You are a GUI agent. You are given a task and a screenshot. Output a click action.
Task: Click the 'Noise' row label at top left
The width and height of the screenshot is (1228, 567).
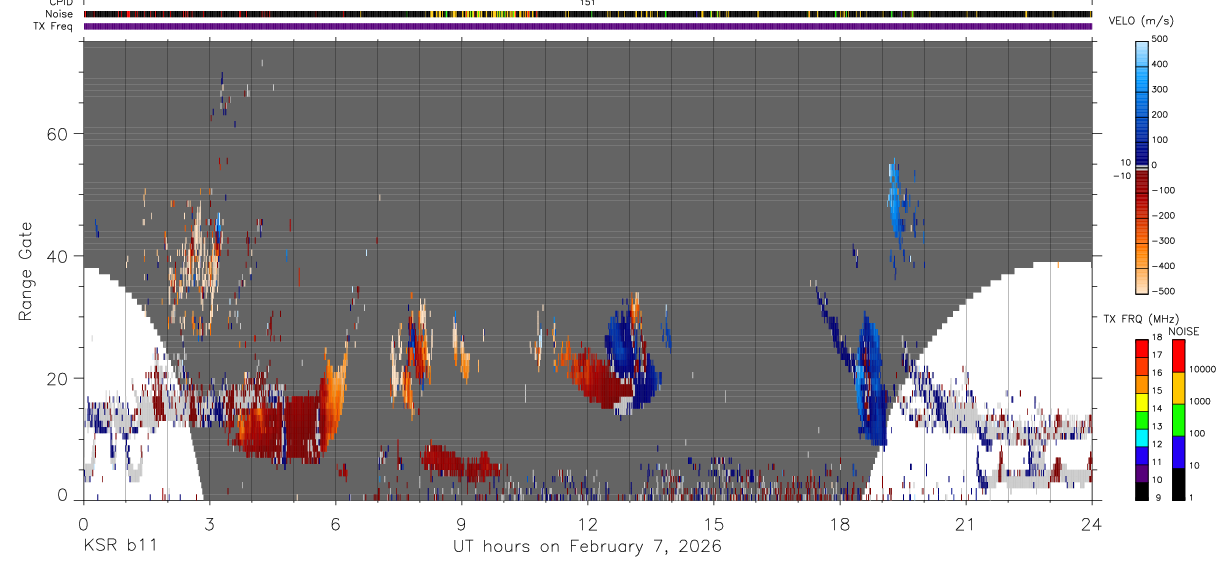point(59,14)
